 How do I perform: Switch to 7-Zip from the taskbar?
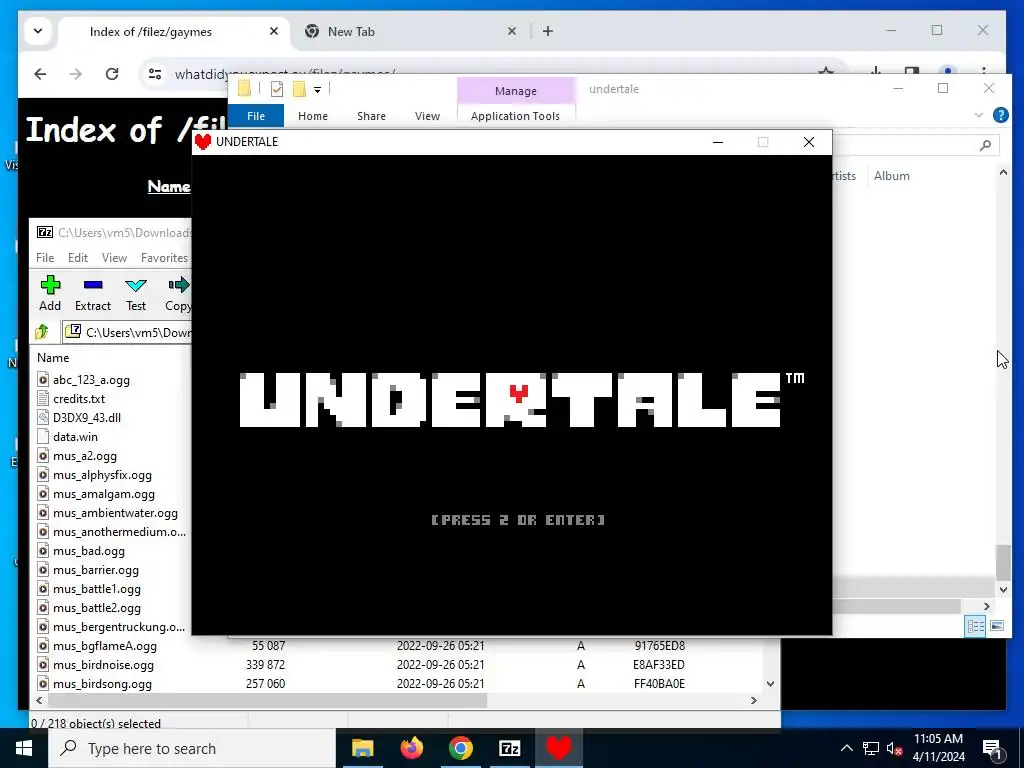pyautogui.click(x=509, y=748)
